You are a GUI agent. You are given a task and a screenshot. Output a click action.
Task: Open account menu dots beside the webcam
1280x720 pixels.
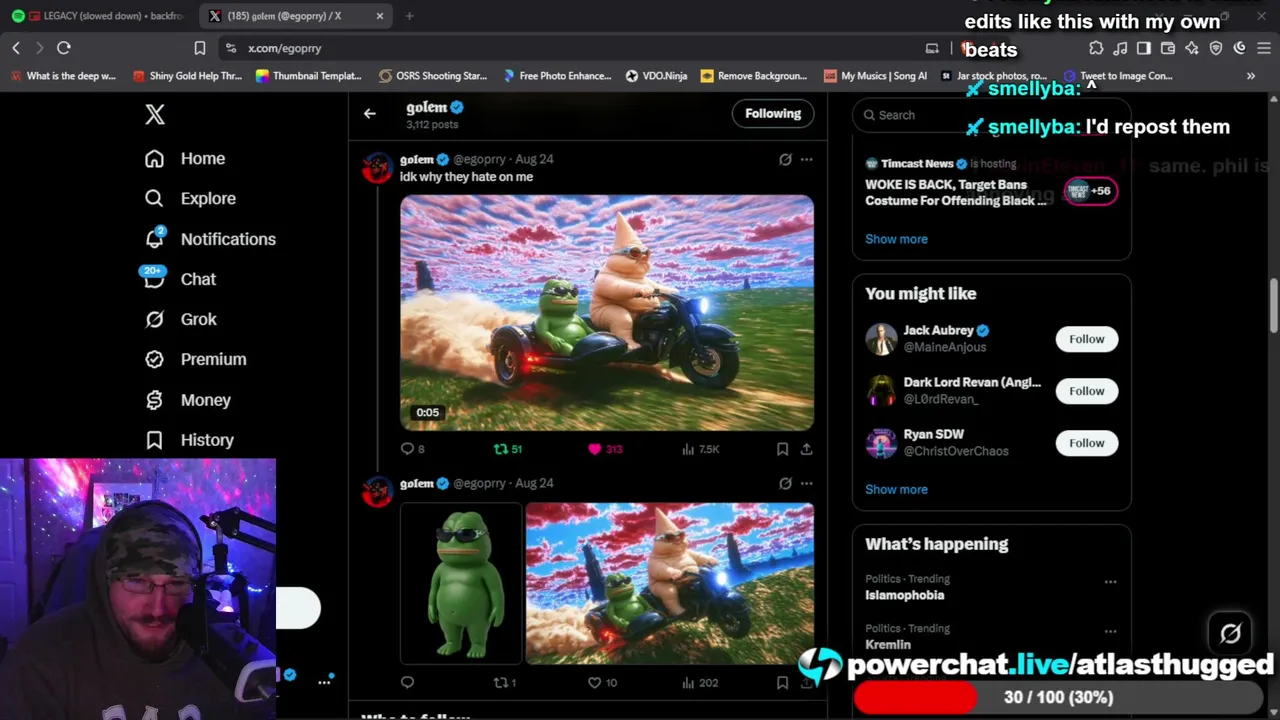324,682
